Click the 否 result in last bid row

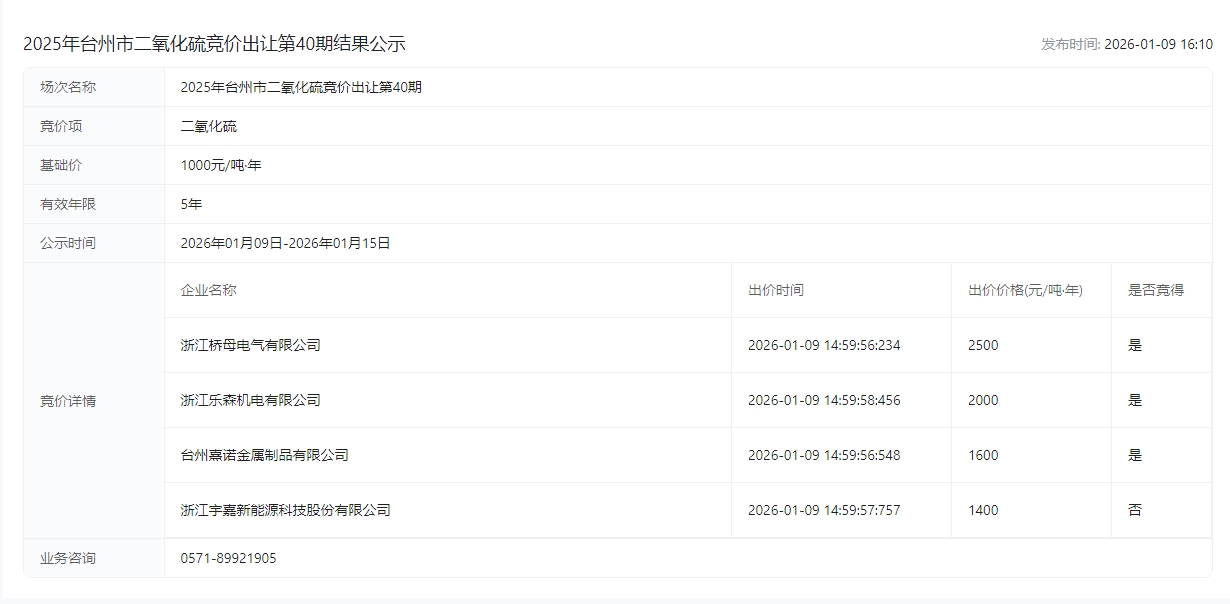(x=1134, y=510)
